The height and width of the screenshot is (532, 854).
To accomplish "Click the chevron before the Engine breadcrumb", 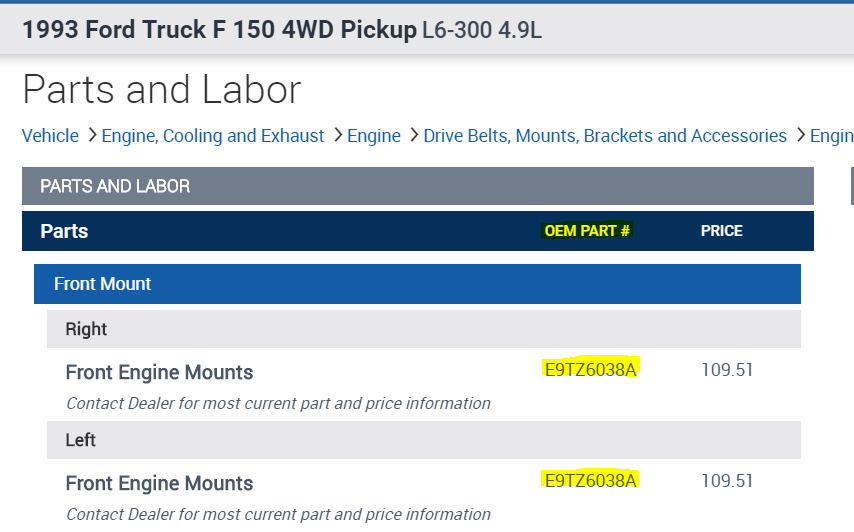I will [x=338, y=135].
